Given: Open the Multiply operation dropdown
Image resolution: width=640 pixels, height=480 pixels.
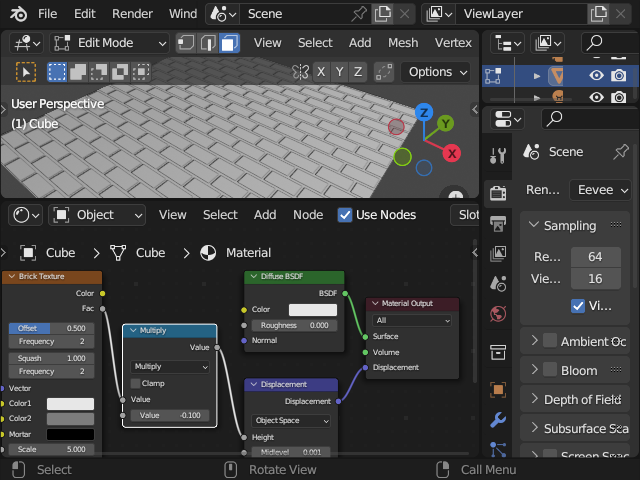Looking at the screenshot, I should pos(170,367).
